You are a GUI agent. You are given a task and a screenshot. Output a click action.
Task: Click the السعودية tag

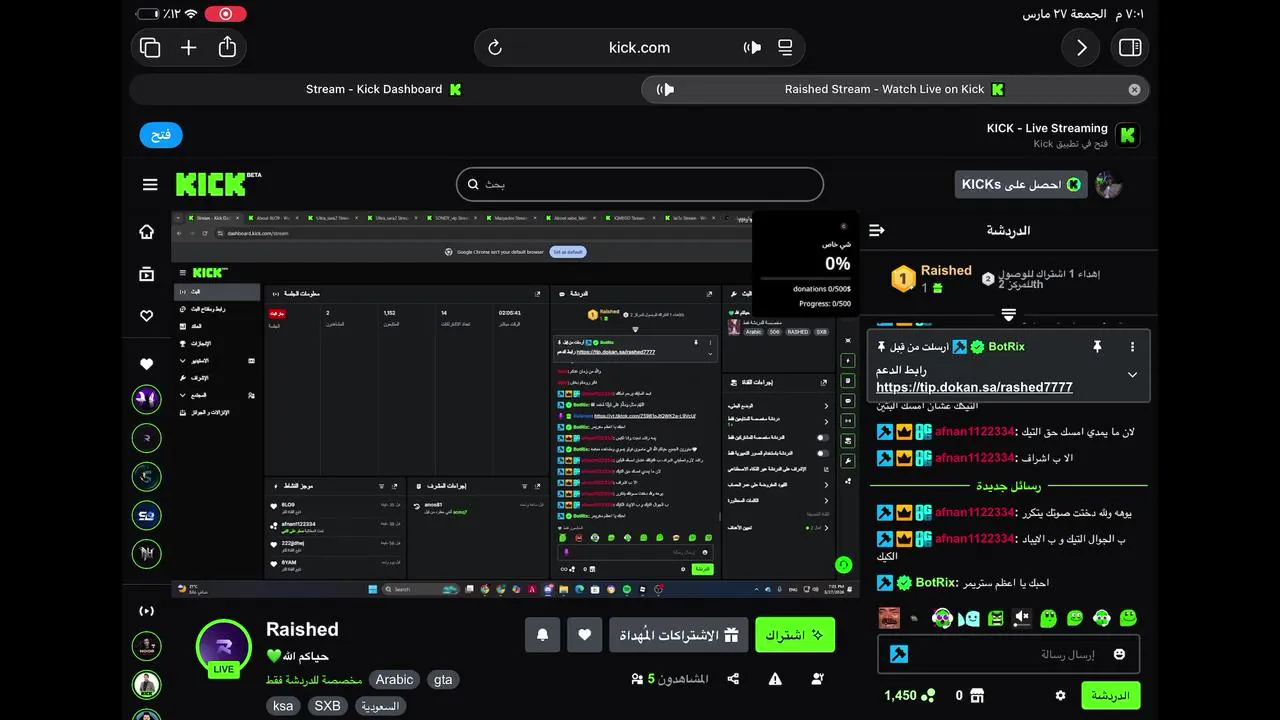tap(380, 706)
